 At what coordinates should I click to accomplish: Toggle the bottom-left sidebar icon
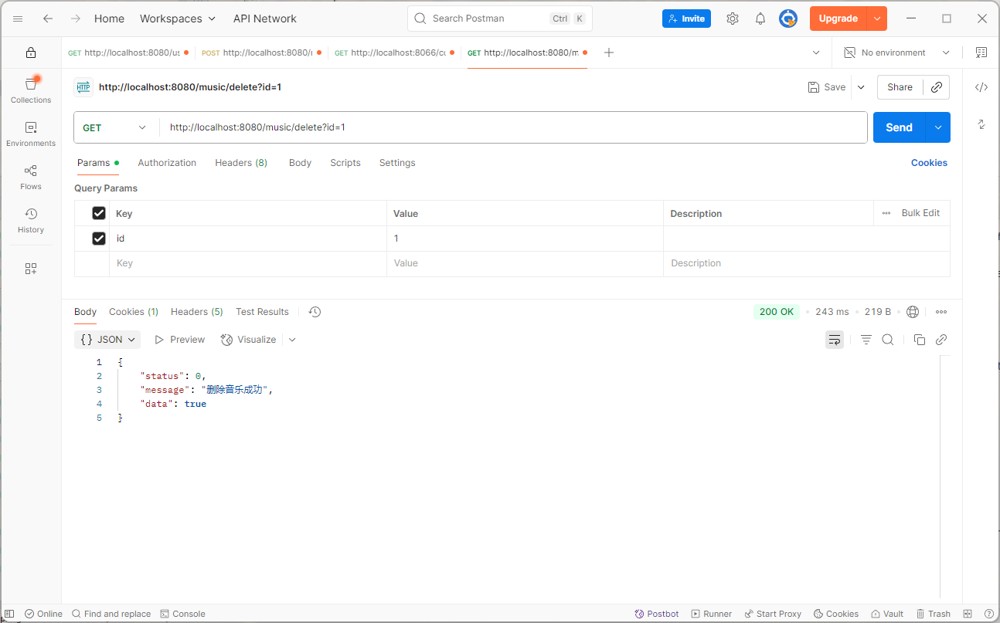[9, 614]
